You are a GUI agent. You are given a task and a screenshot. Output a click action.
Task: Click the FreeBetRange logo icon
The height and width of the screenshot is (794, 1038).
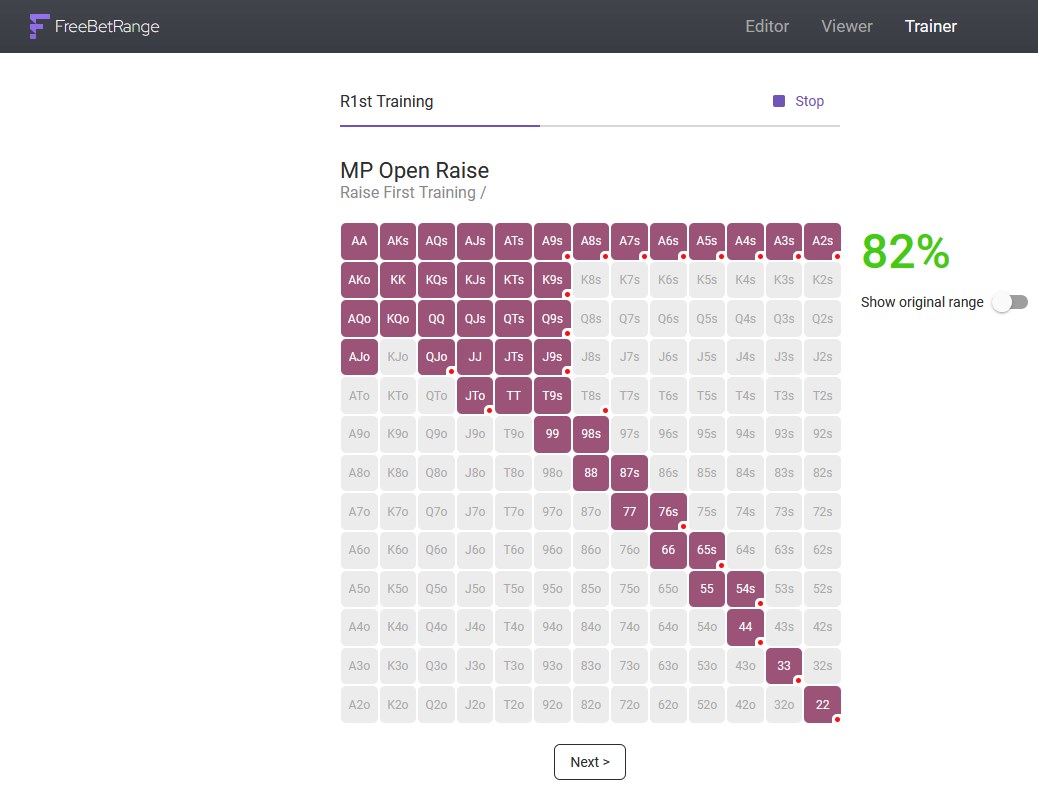39,26
